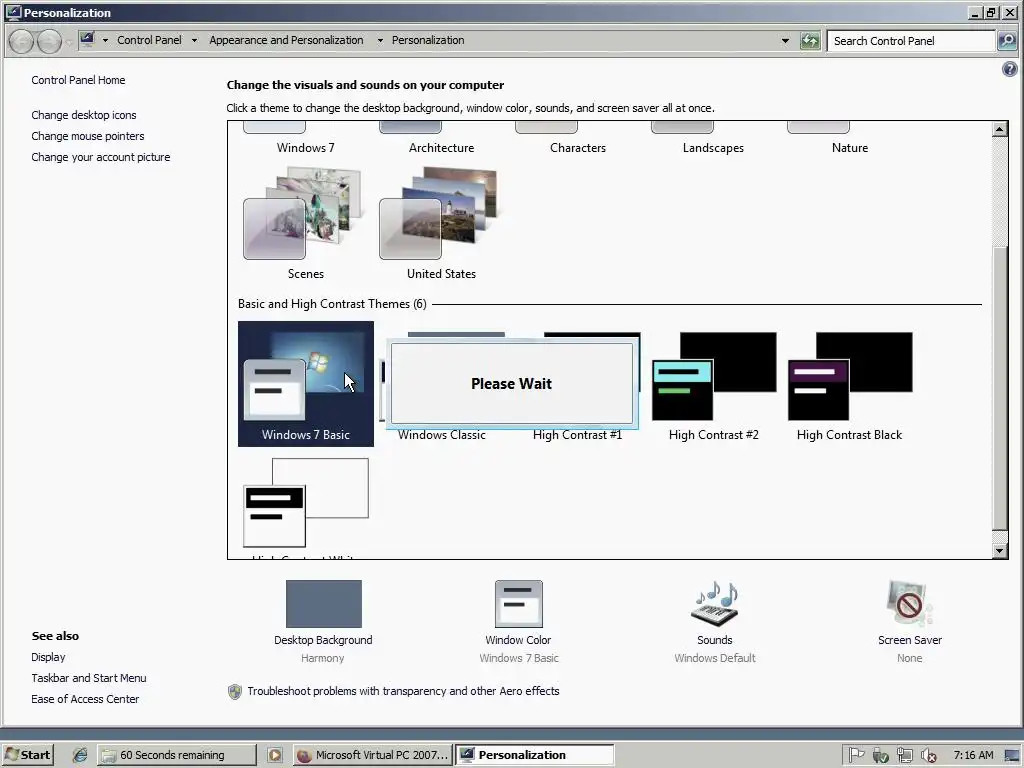
Task: Click the Nature theme label
Action: tap(850, 148)
